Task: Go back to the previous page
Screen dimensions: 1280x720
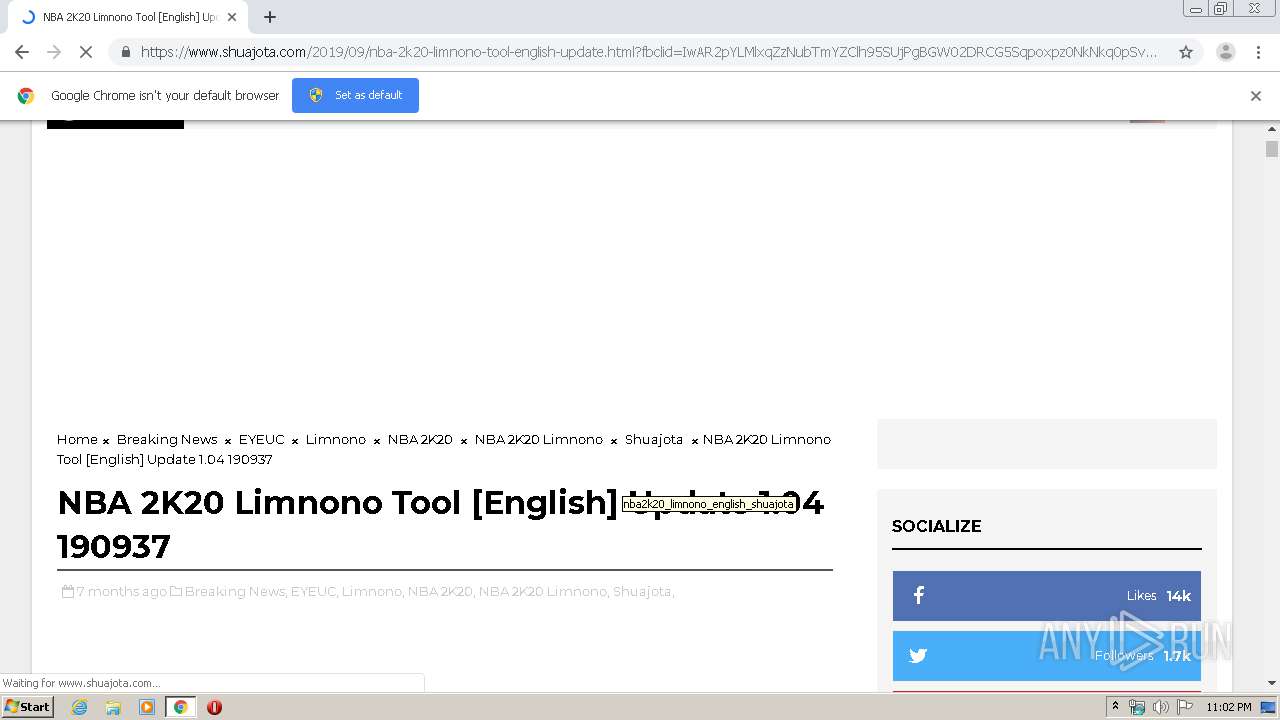Action: click(x=22, y=52)
